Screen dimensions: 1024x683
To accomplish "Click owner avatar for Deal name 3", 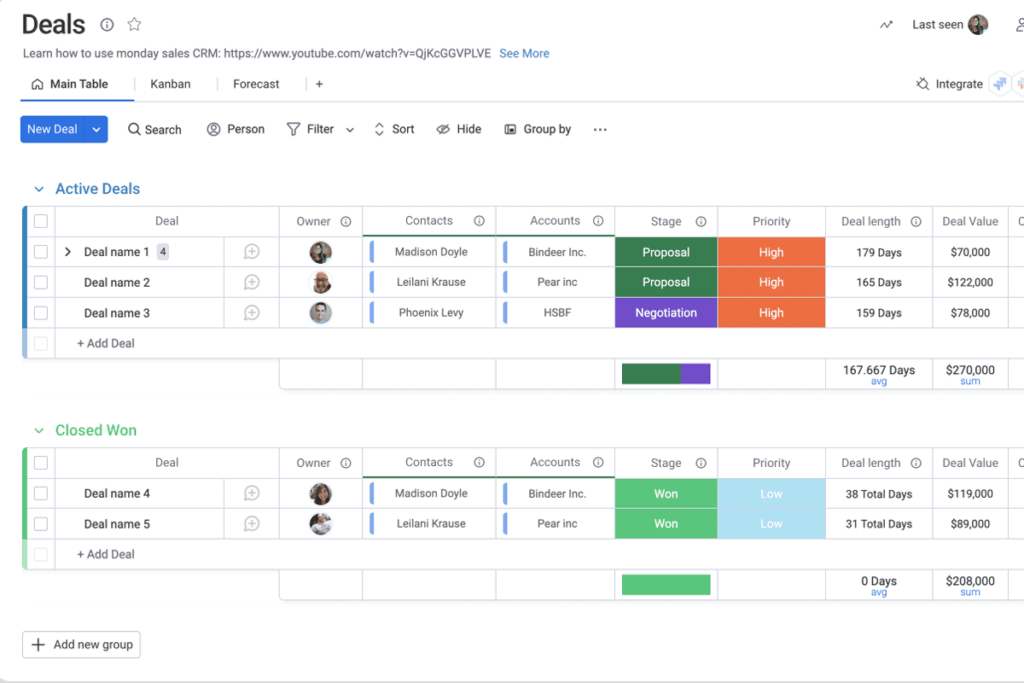I will (321, 313).
